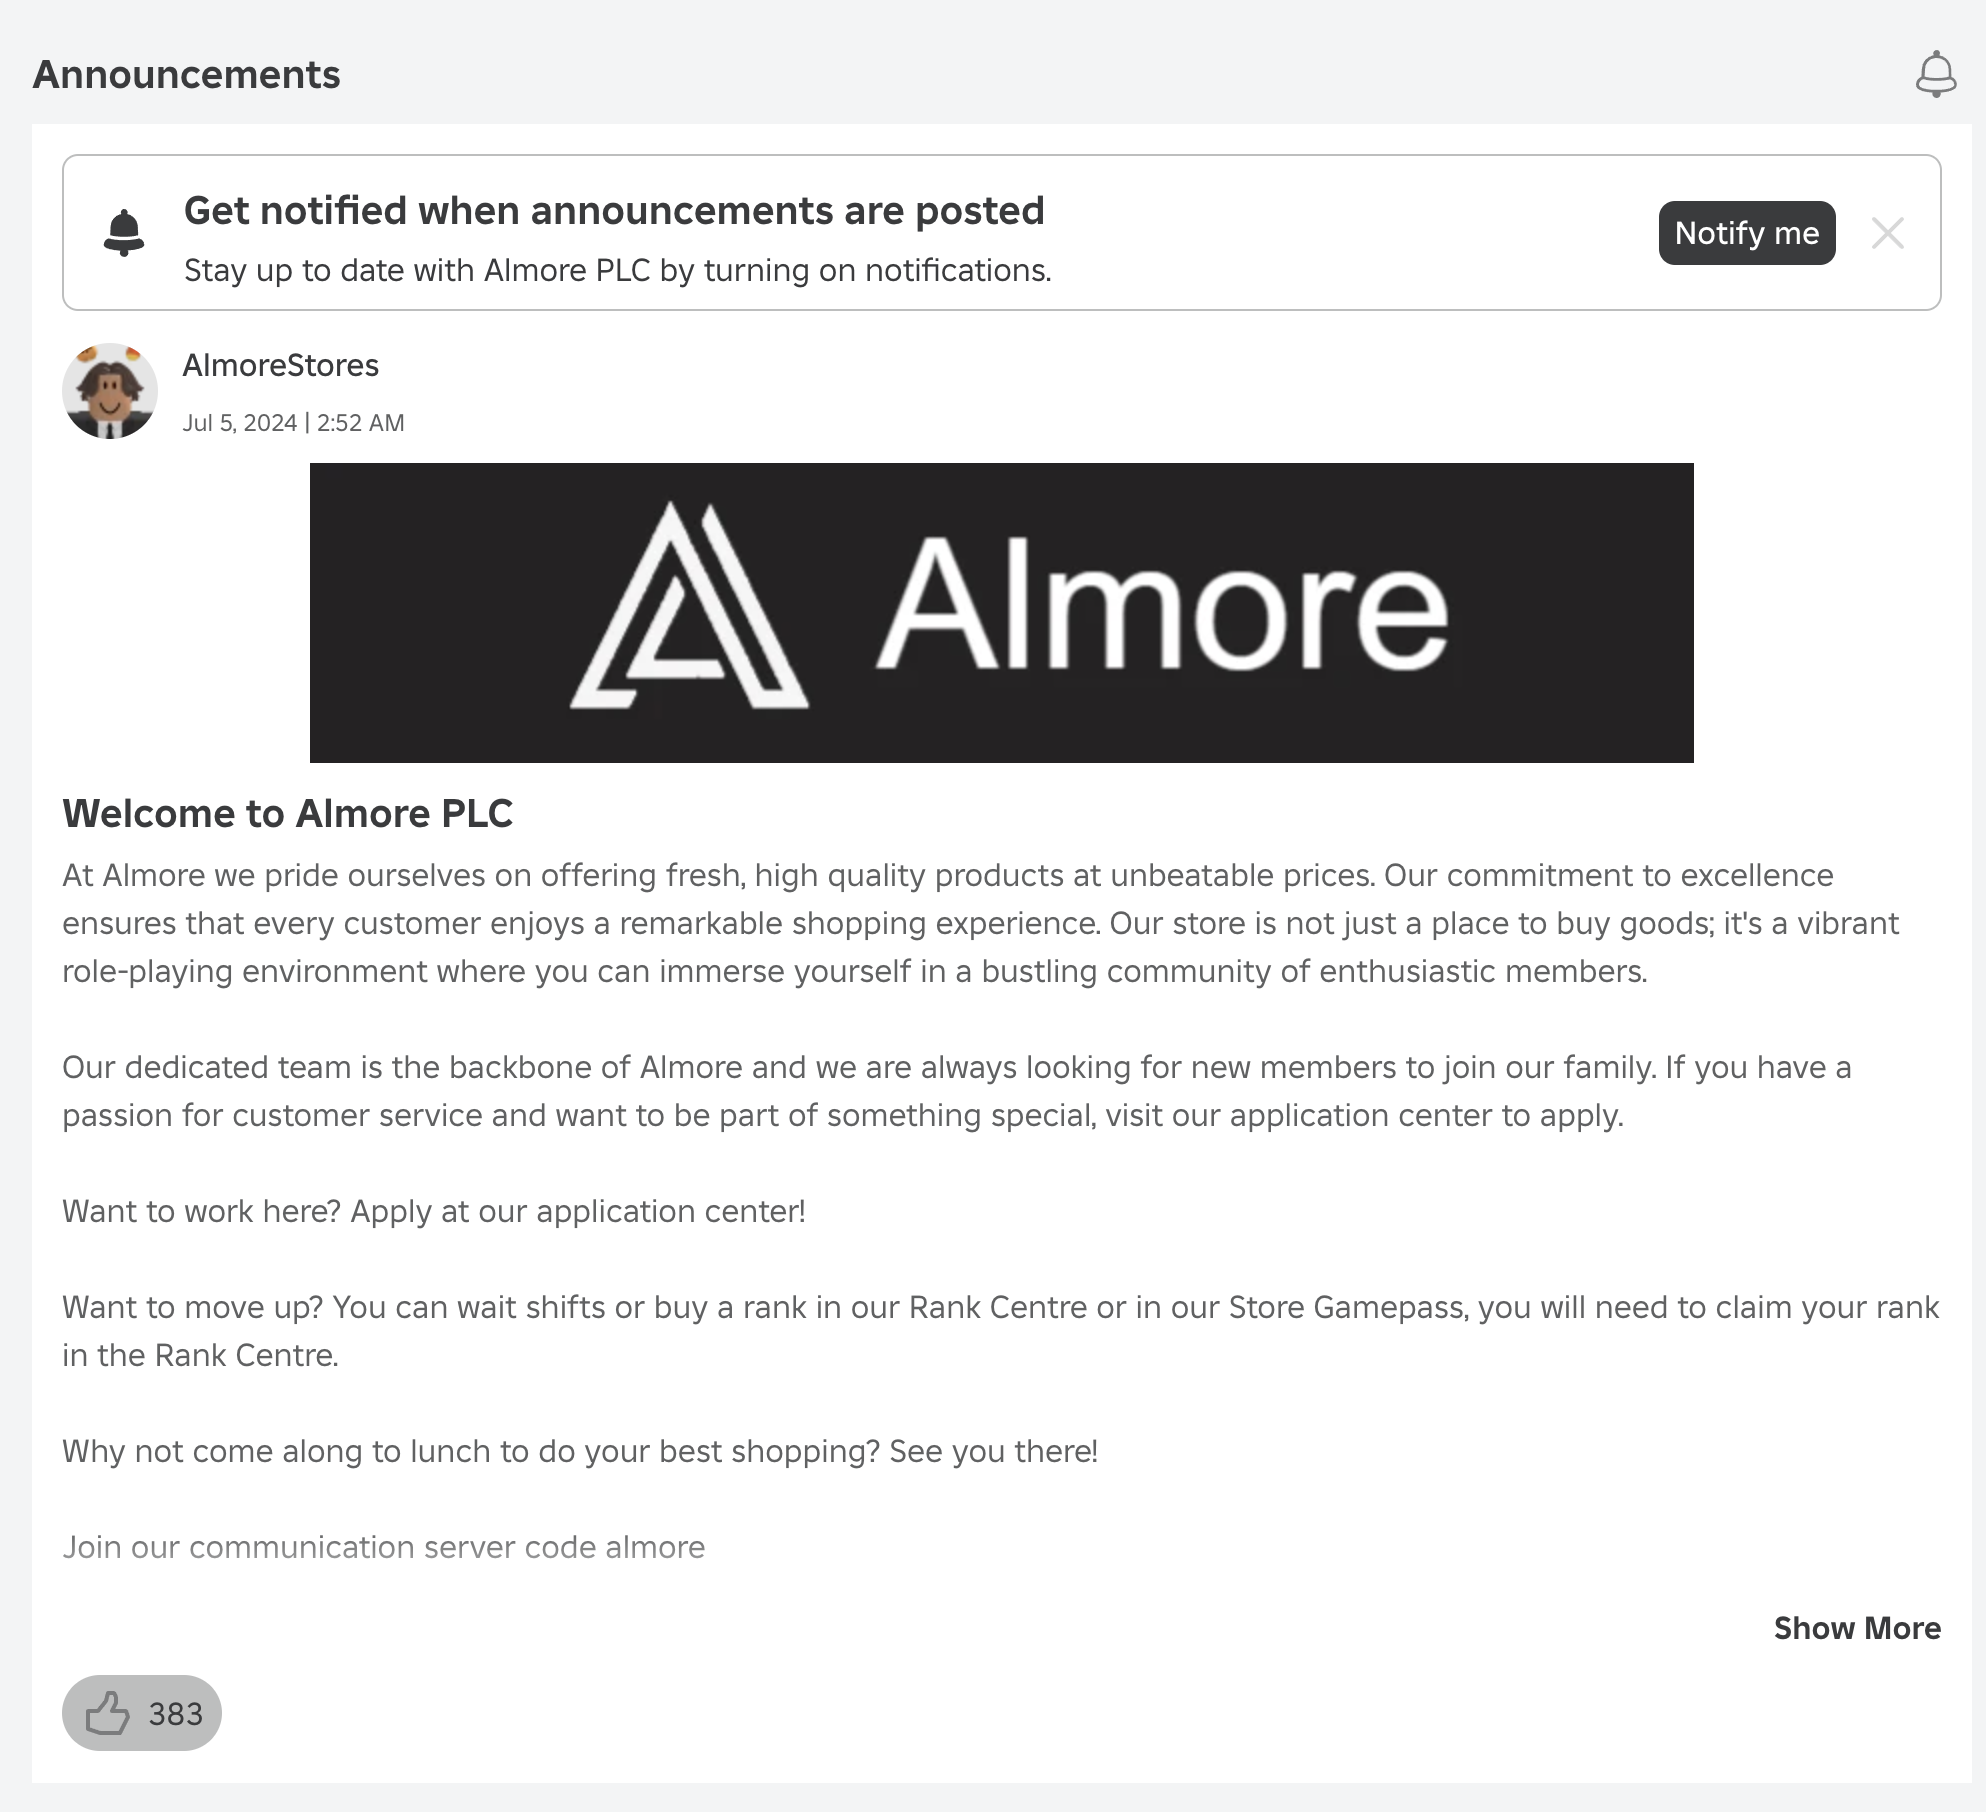Click the triangular Almore logo mark

(688, 608)
